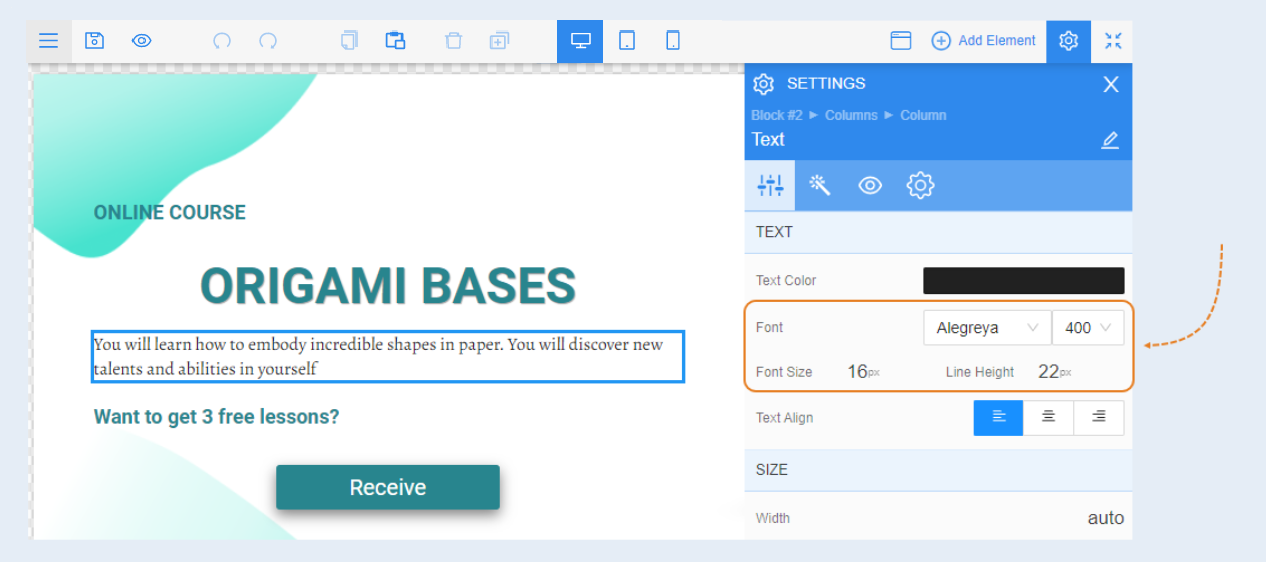Select the 'You will learn how to embody' paragraph
This screenshot has height=562, width=1266.
(388, 357)
